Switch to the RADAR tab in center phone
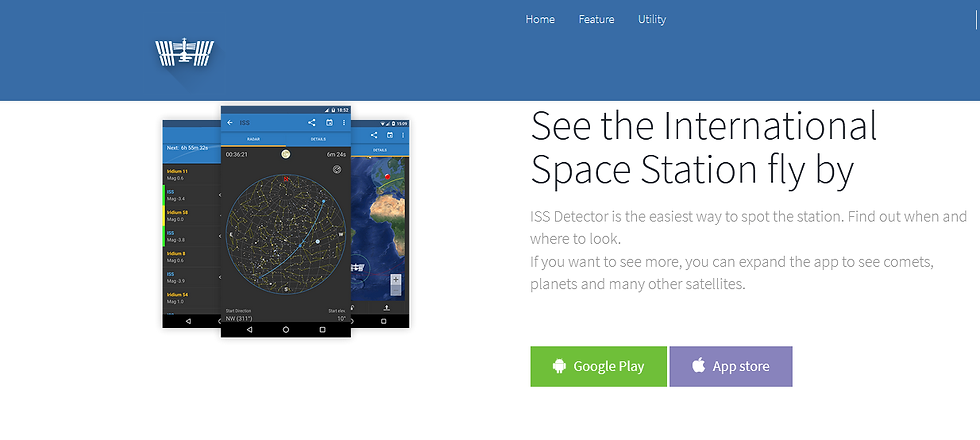The image size is (980, 440). (x=253, y=139)
